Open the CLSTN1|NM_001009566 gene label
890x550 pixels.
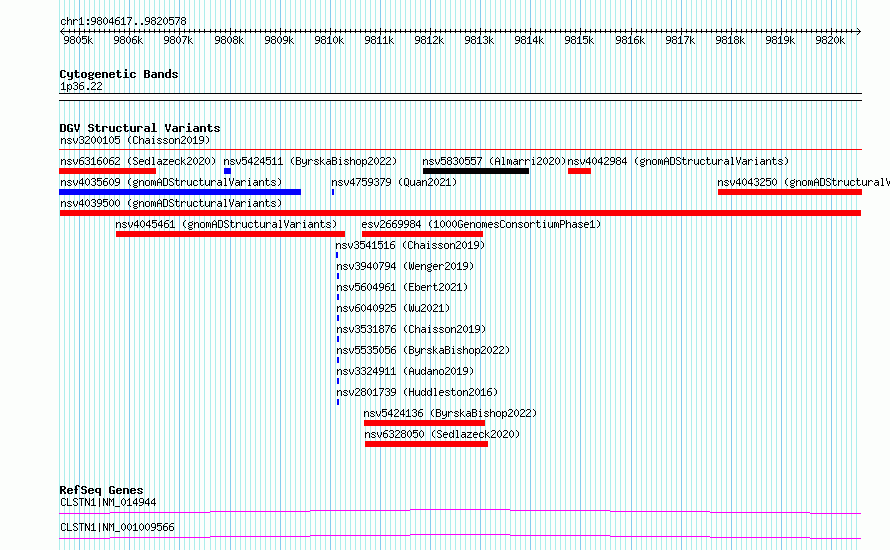tap(117, 527)
